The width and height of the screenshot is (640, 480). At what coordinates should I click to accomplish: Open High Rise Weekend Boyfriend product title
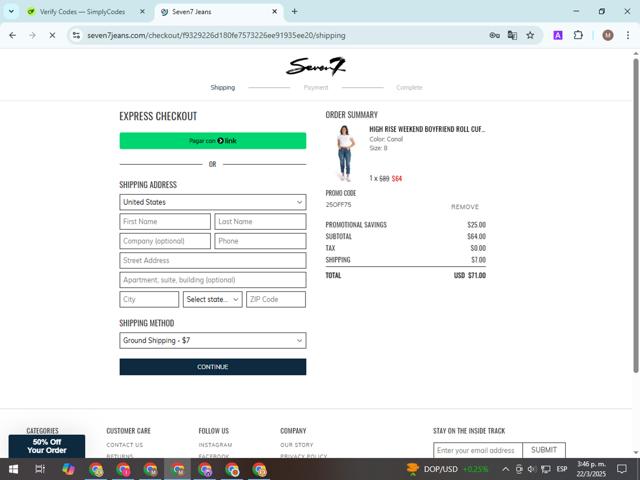427,129
